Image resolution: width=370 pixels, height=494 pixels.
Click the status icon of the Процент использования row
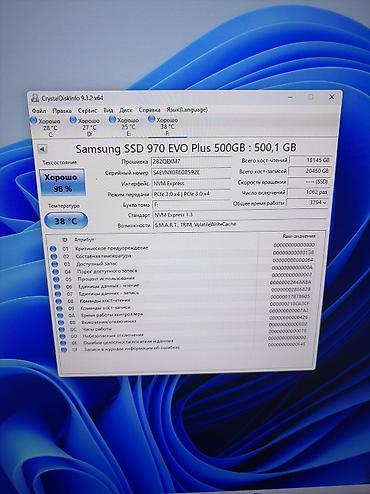coord(57,279)
